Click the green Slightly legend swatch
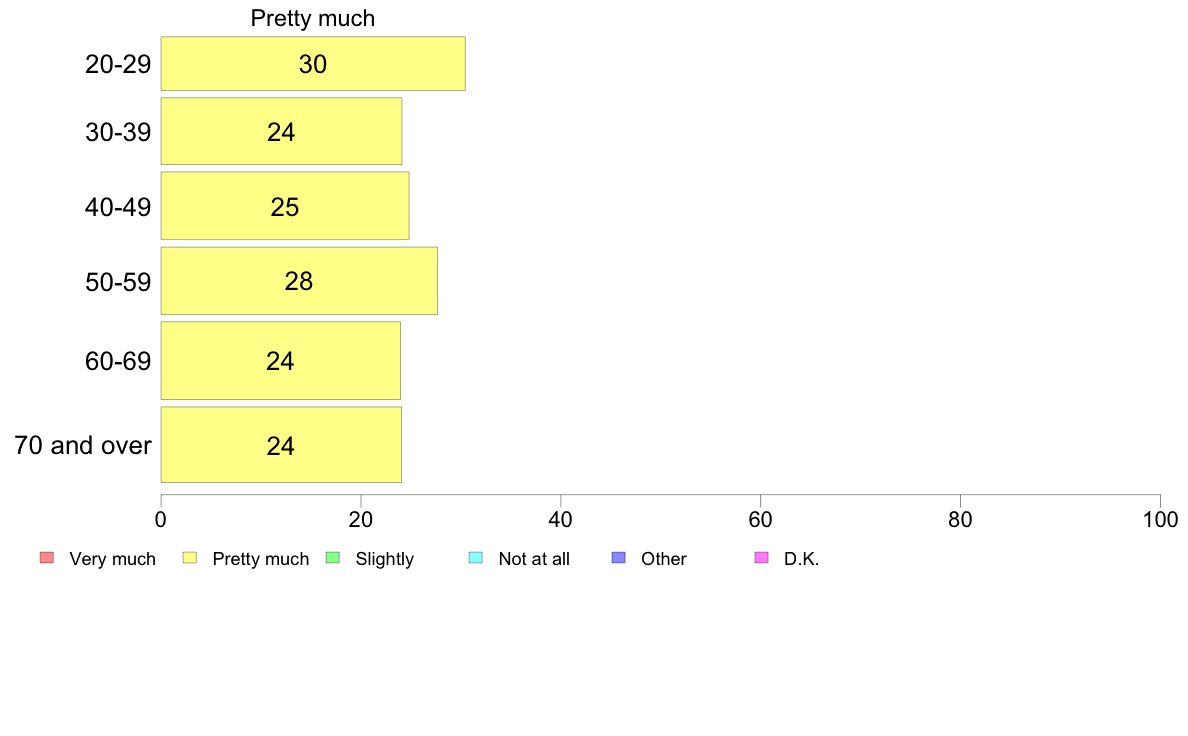This screenshot has height=736, width=1188. (x=333, y=558)
